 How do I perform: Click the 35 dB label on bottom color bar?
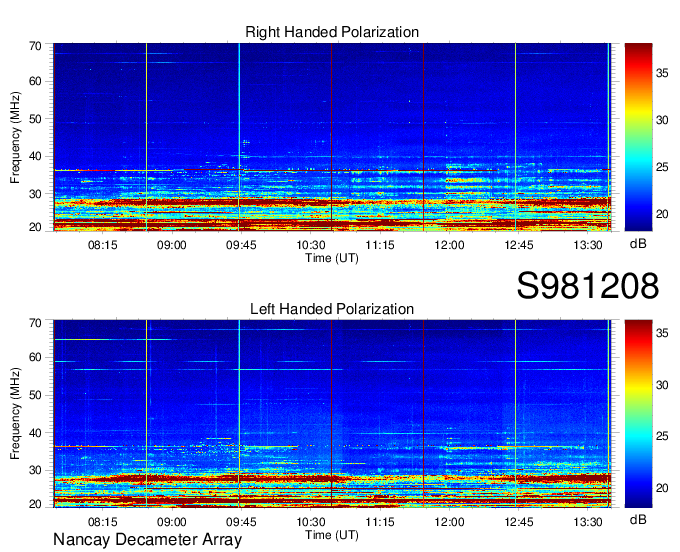click(662, 333)
